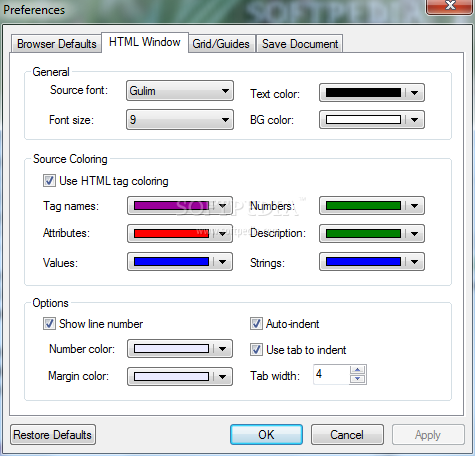This screenshot has width=475, height=456.
Task: Click the green Numbers color swatch
Action: [x=363, y=206]
